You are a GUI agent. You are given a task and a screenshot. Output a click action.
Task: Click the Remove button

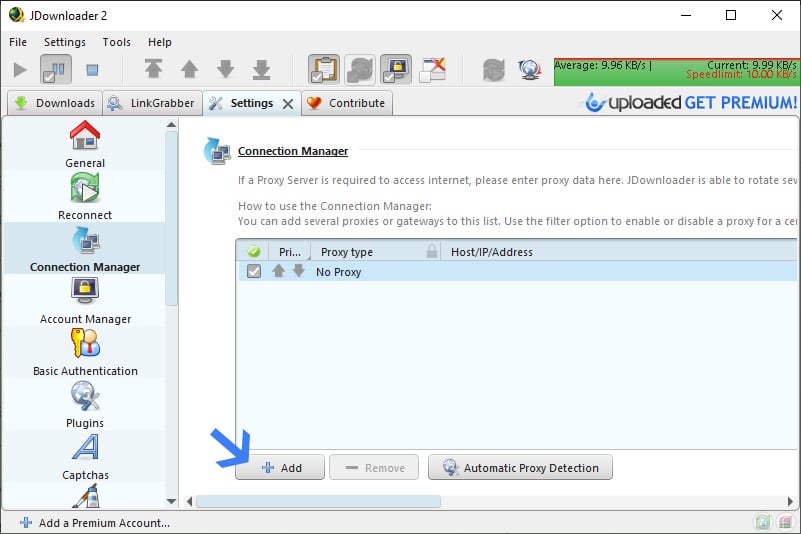(374, 468)
